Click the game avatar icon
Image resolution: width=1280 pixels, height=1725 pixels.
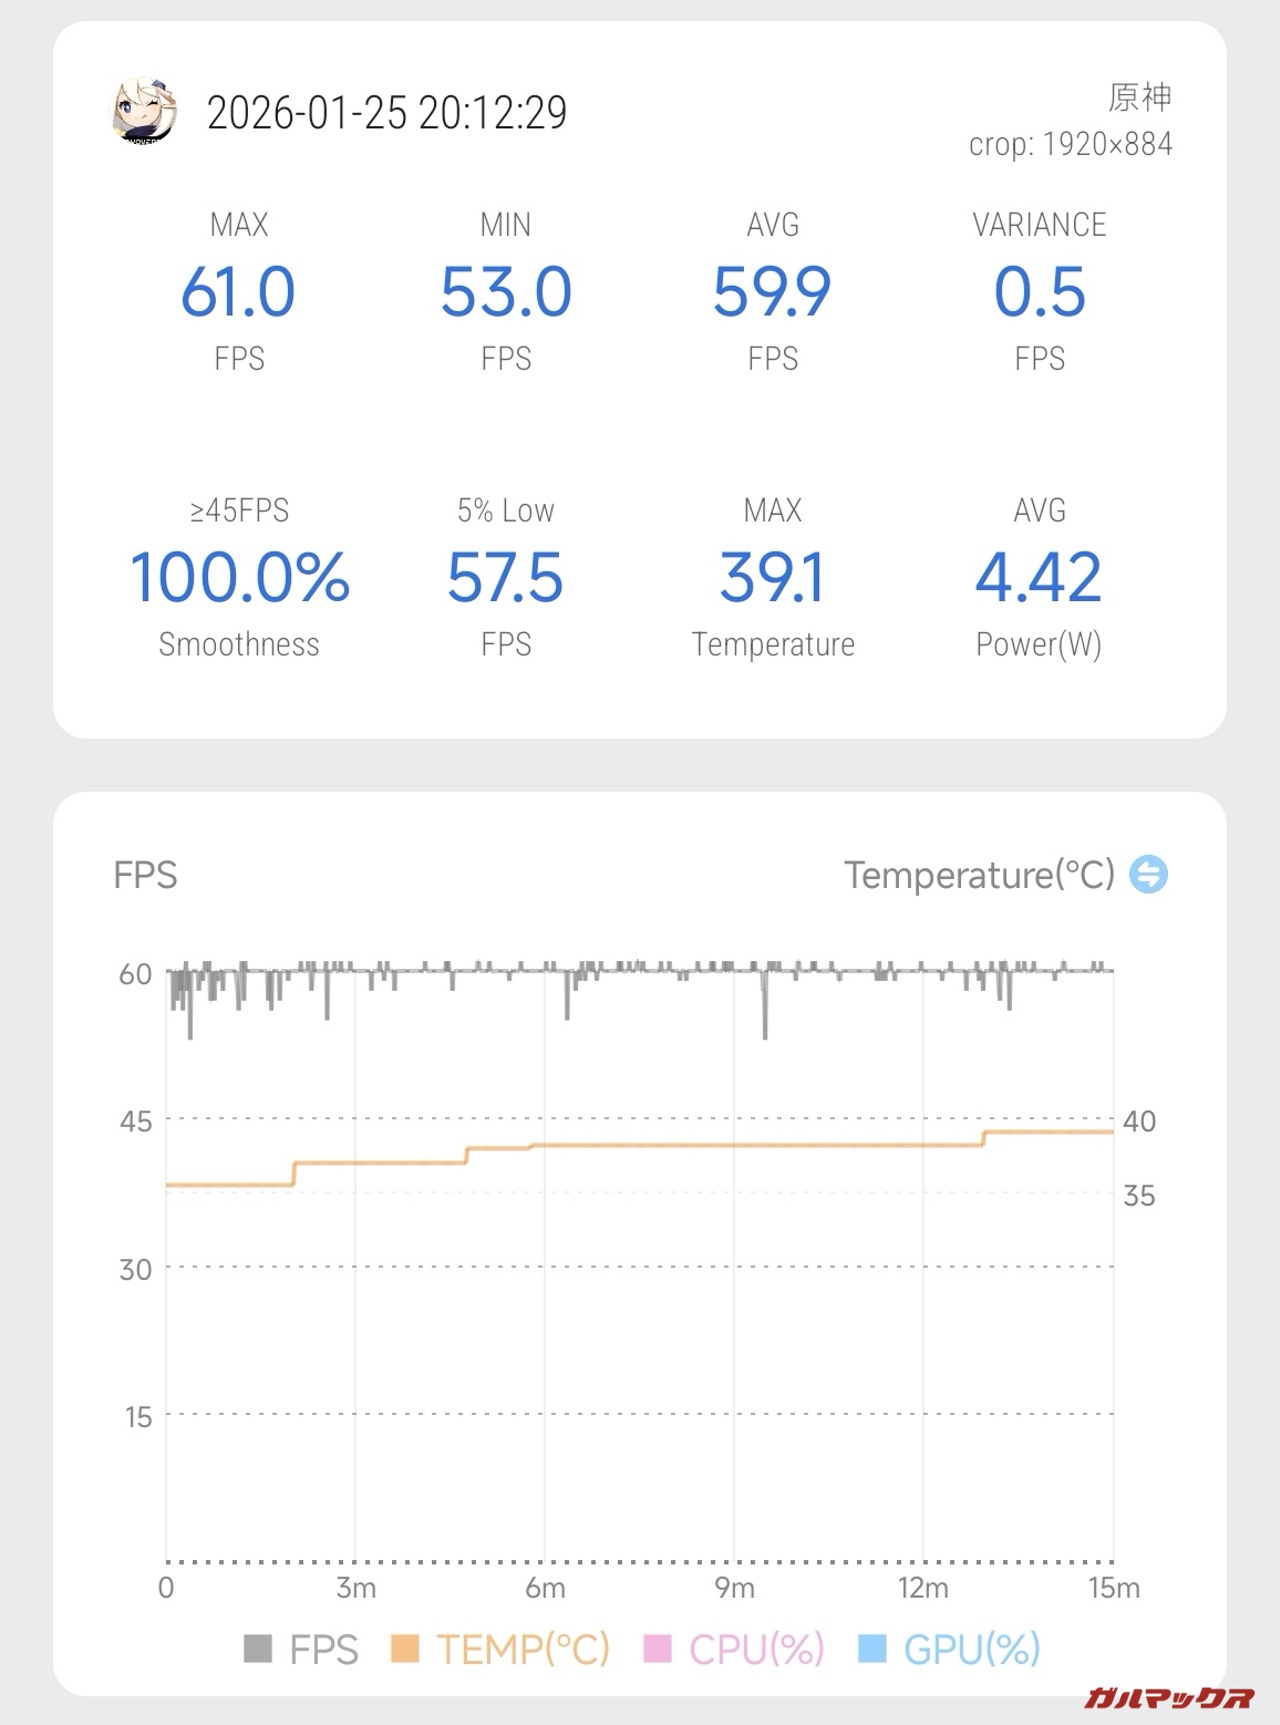[144, 110]
